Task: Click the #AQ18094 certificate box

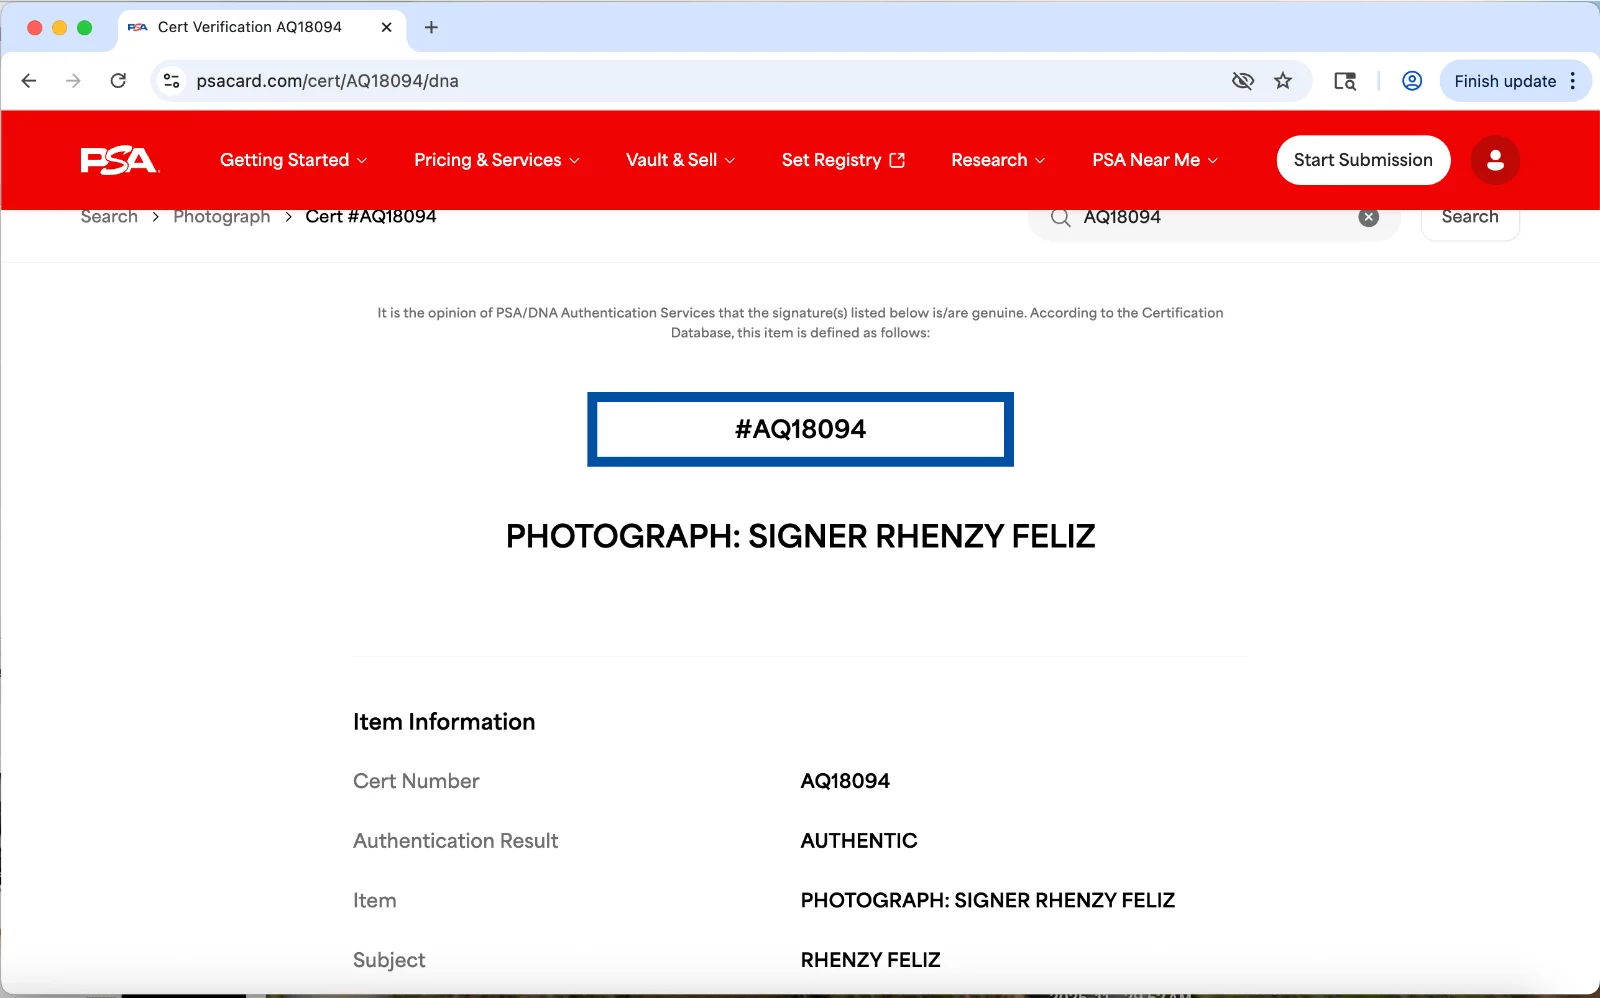Action: point(800,429)
